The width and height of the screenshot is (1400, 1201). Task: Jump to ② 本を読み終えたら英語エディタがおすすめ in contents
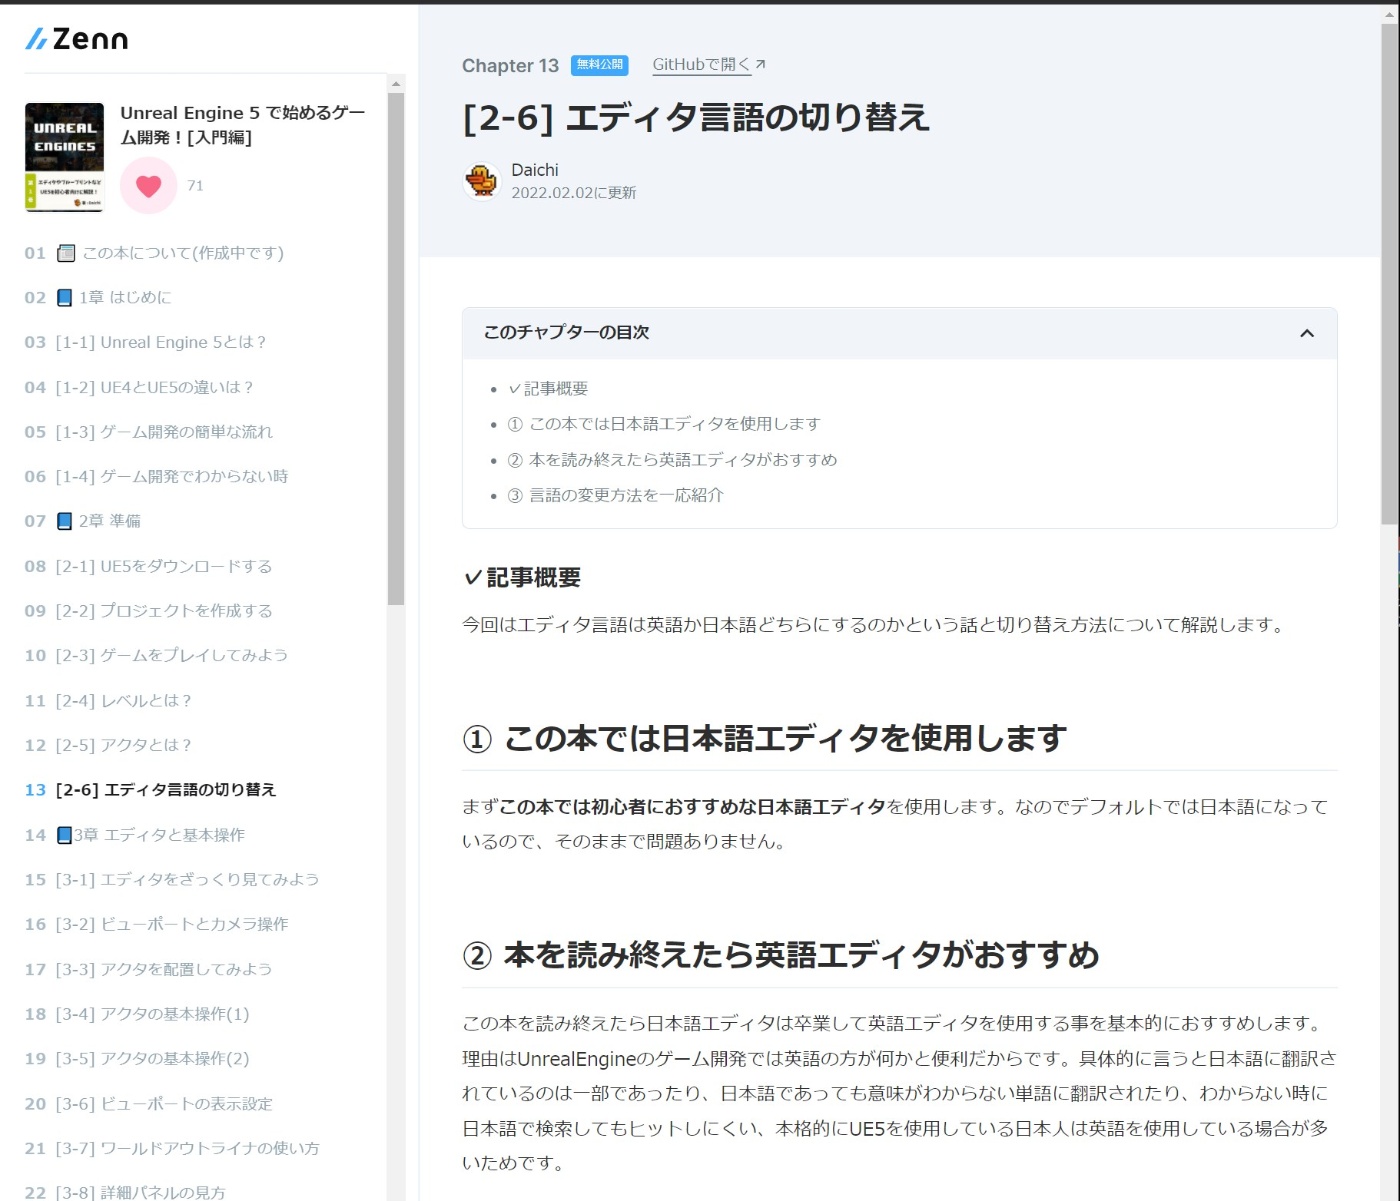[672, 460]
